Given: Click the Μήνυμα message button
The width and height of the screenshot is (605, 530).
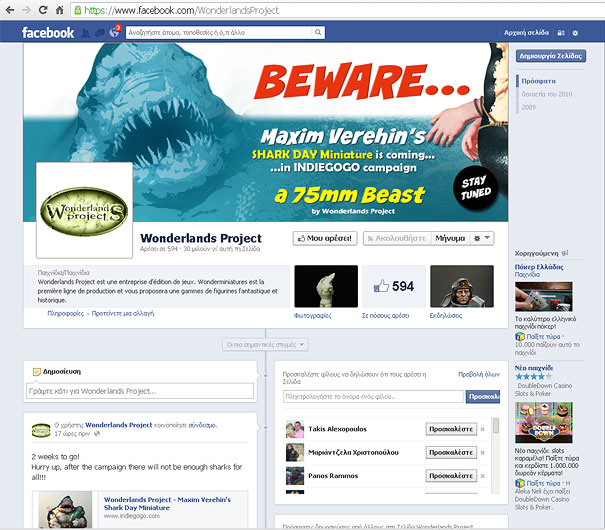Looking at the screenshot, I should 450,238.
